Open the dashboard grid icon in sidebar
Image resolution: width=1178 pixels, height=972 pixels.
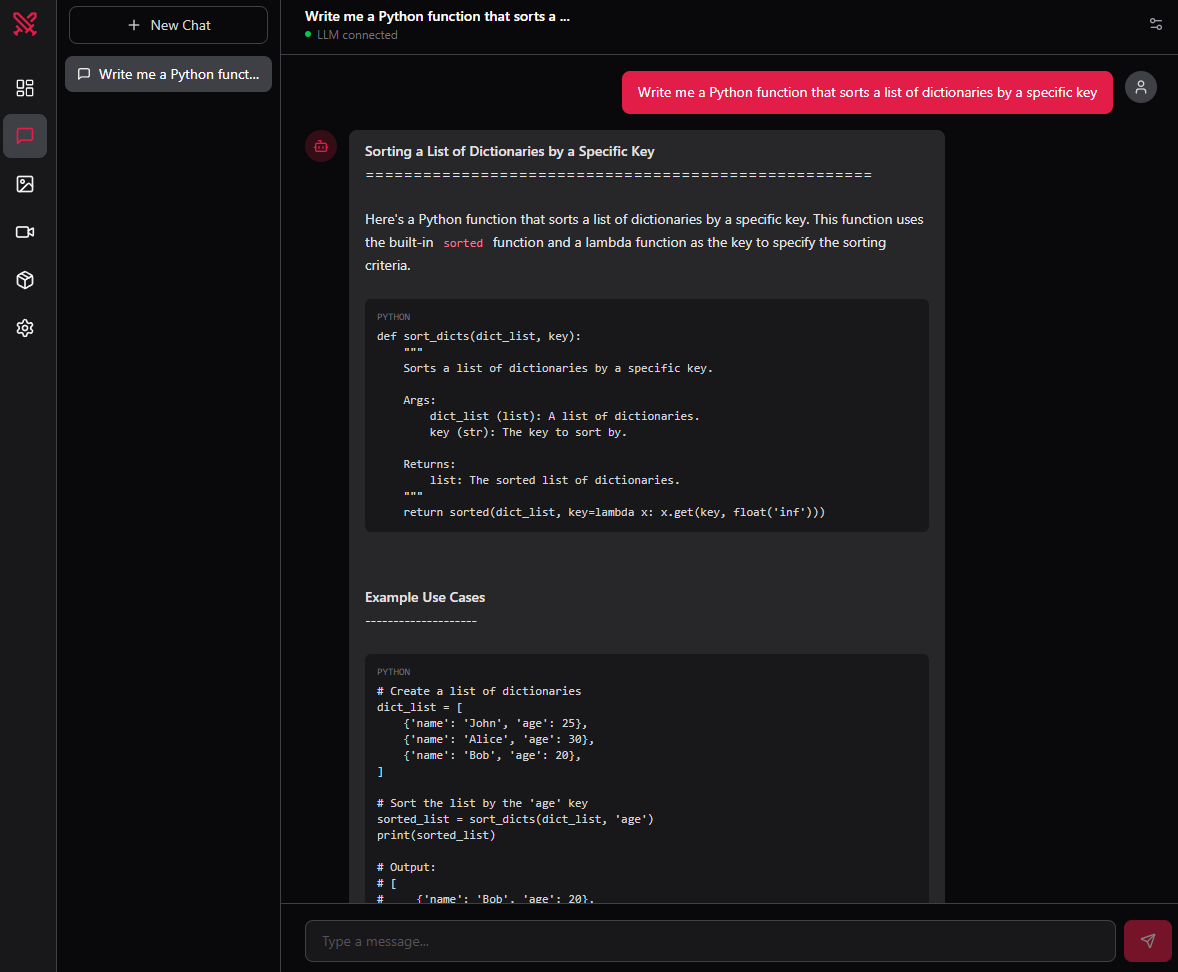click(25, 88)
